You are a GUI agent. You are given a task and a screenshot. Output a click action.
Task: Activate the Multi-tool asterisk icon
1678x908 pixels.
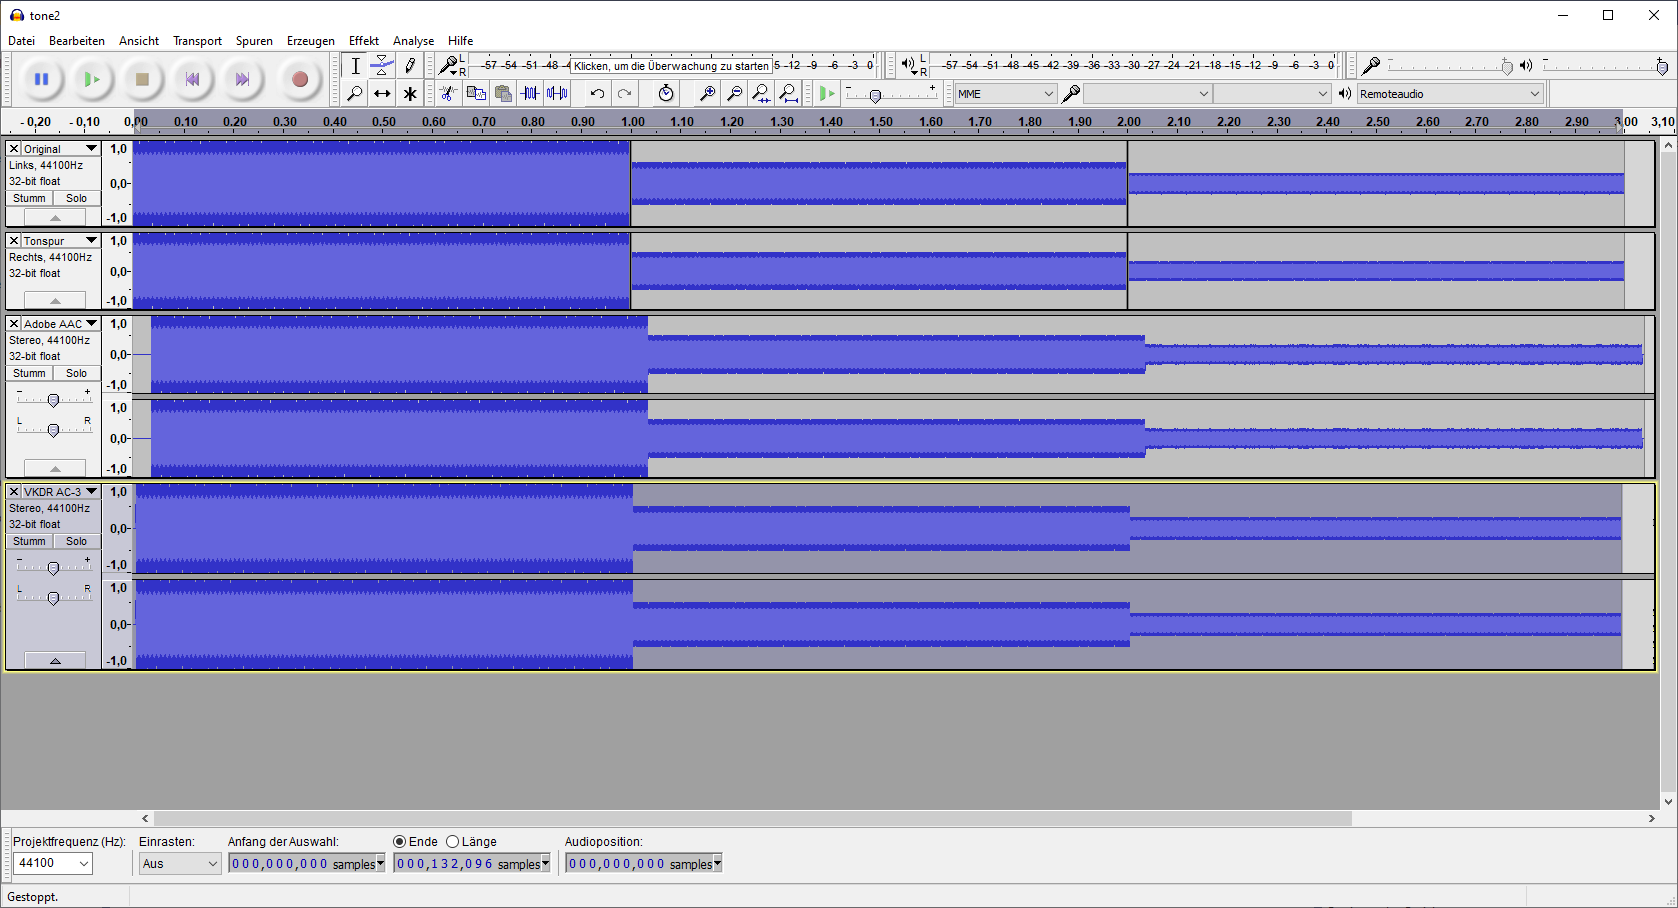point(410,94)
